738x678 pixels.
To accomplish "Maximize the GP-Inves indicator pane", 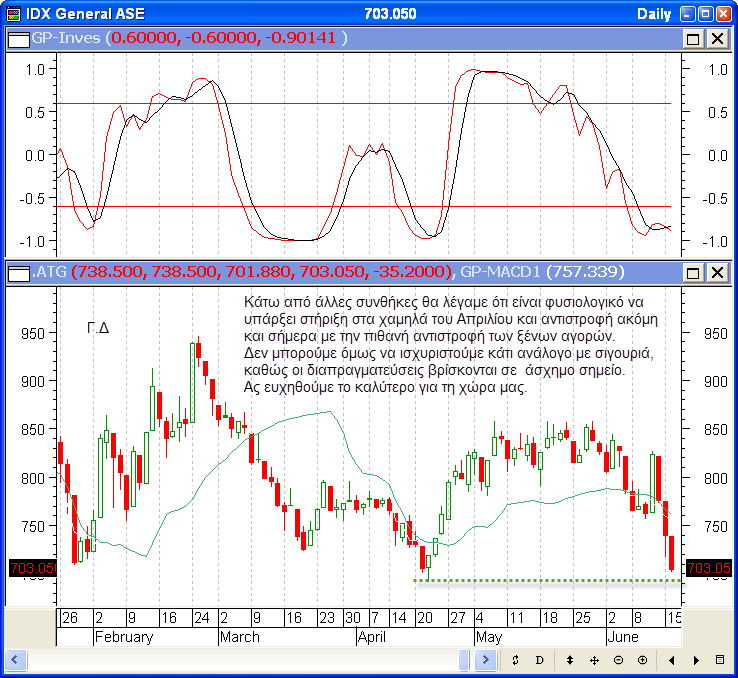I will (x=693, y=39).
